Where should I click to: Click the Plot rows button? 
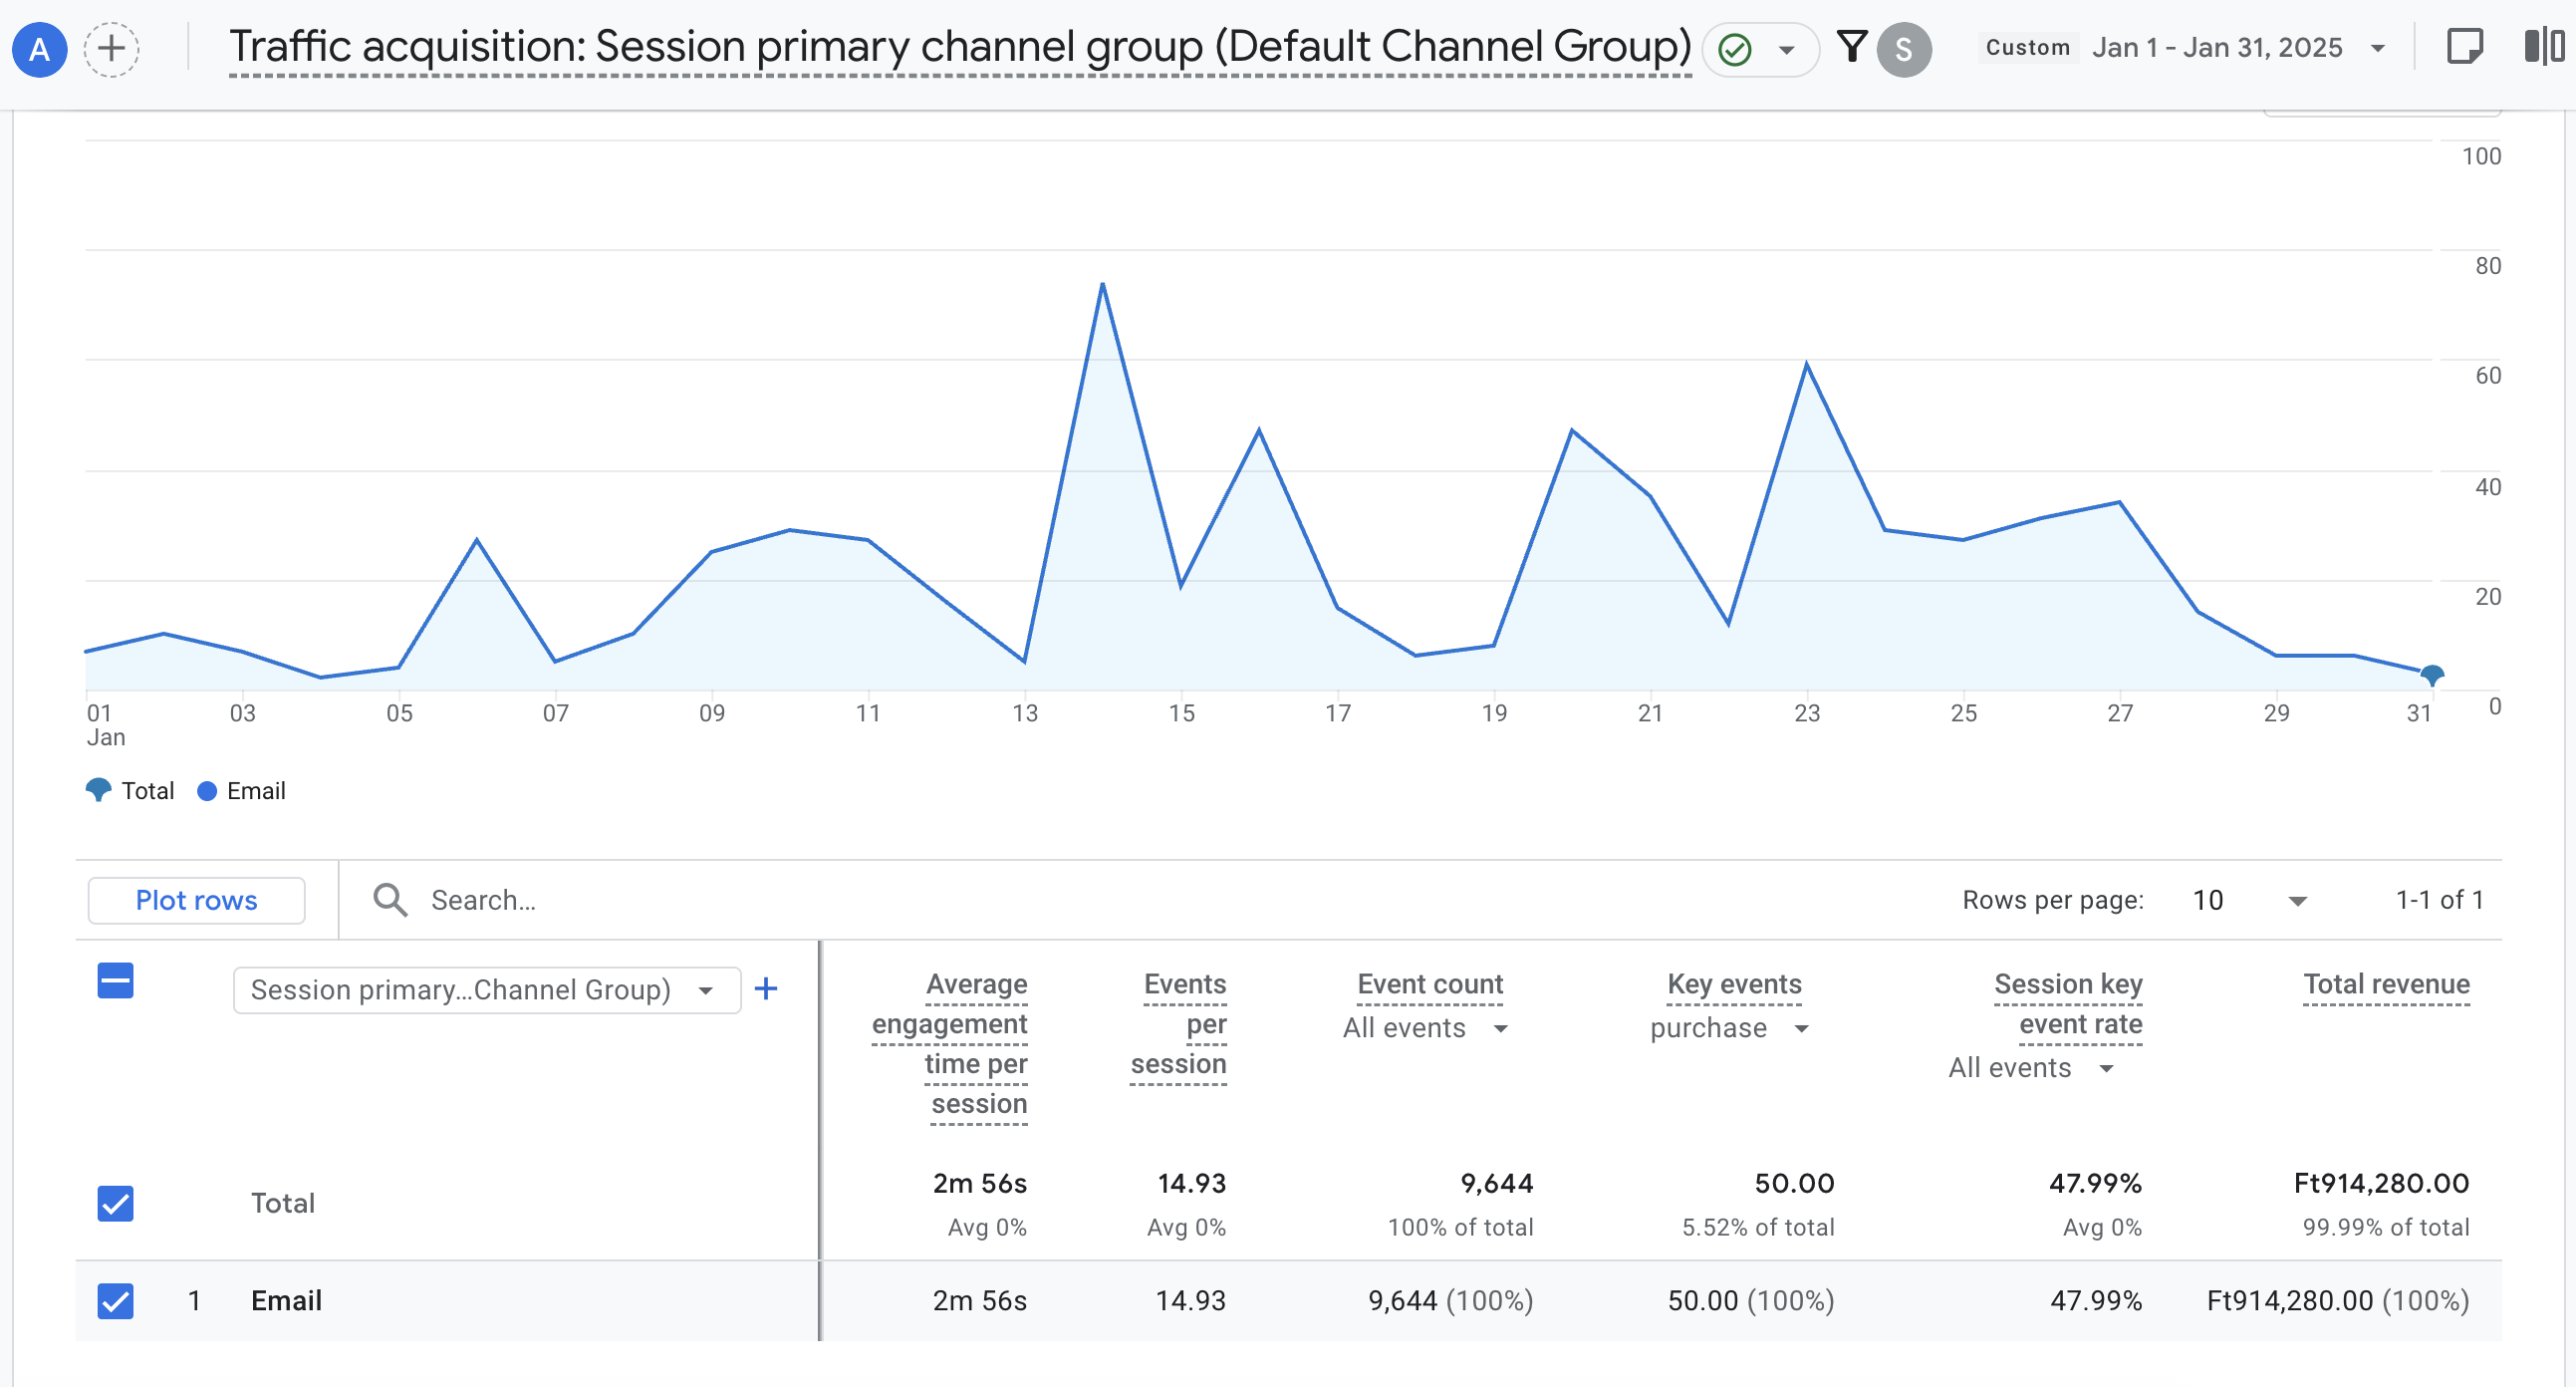point(196,900)
